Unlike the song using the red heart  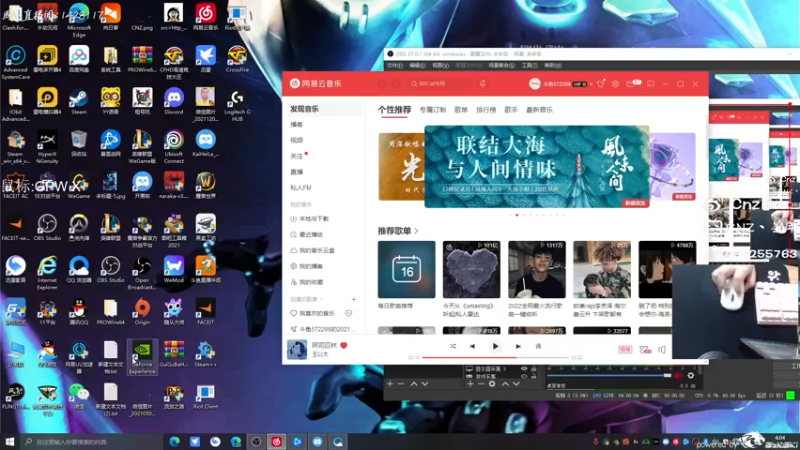344,345
